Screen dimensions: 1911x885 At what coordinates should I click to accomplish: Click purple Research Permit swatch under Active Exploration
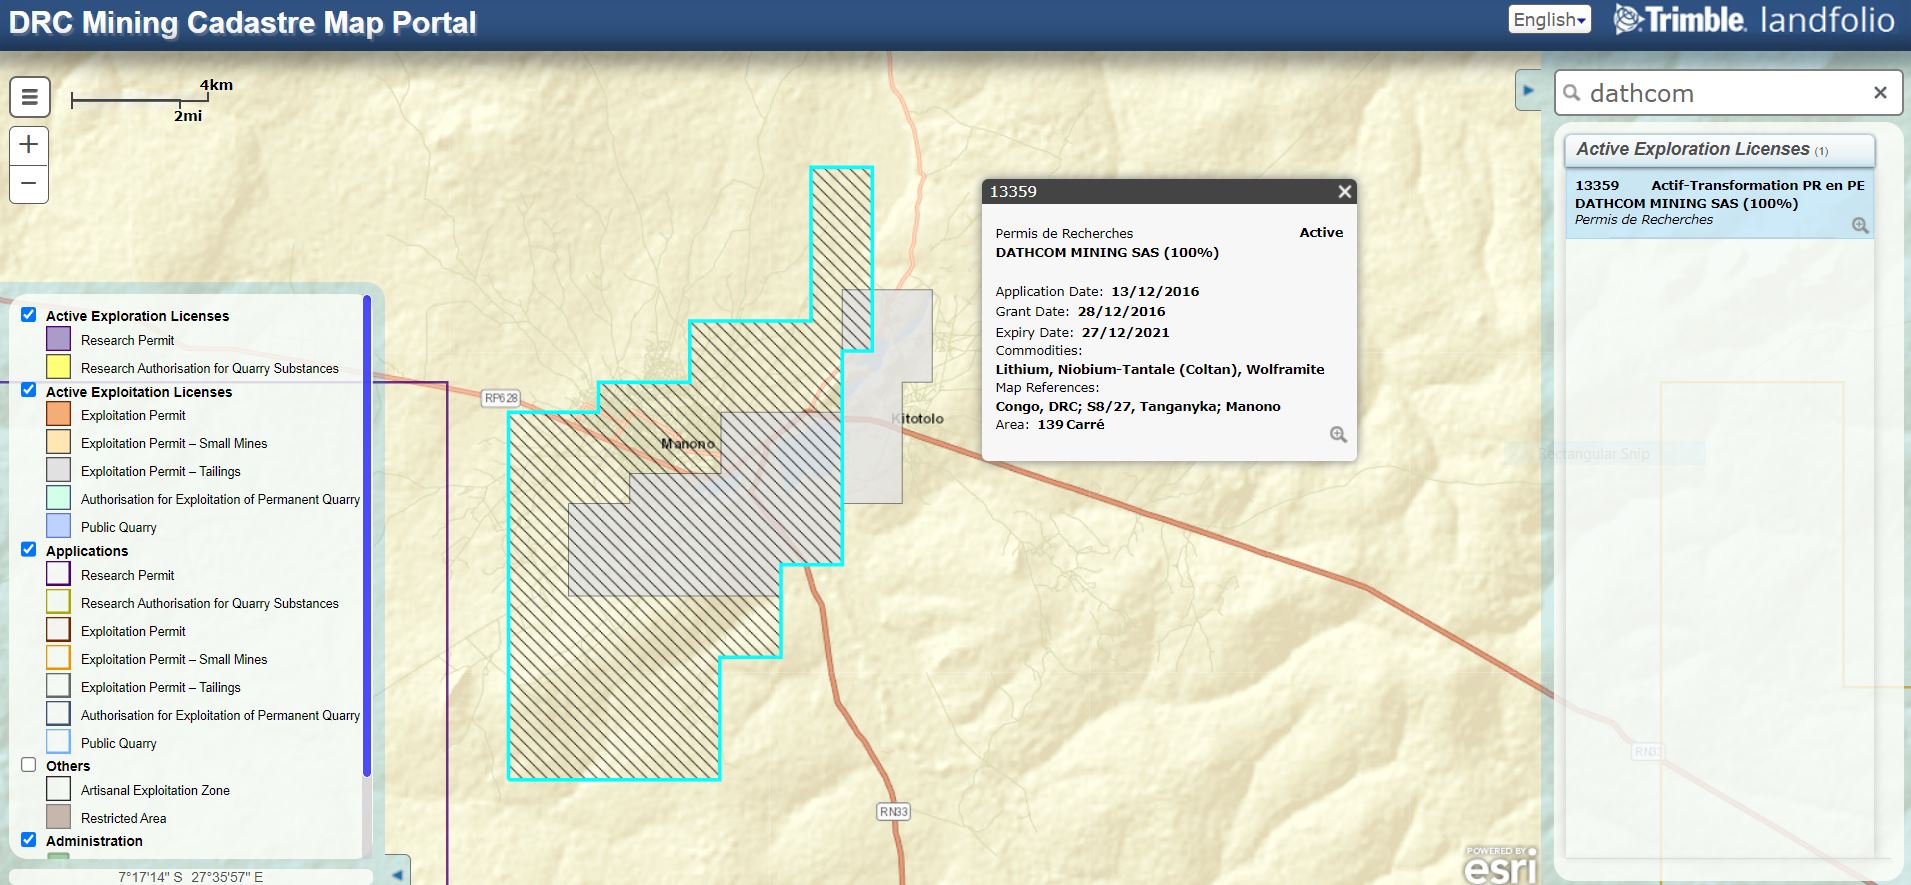point(59,339)
